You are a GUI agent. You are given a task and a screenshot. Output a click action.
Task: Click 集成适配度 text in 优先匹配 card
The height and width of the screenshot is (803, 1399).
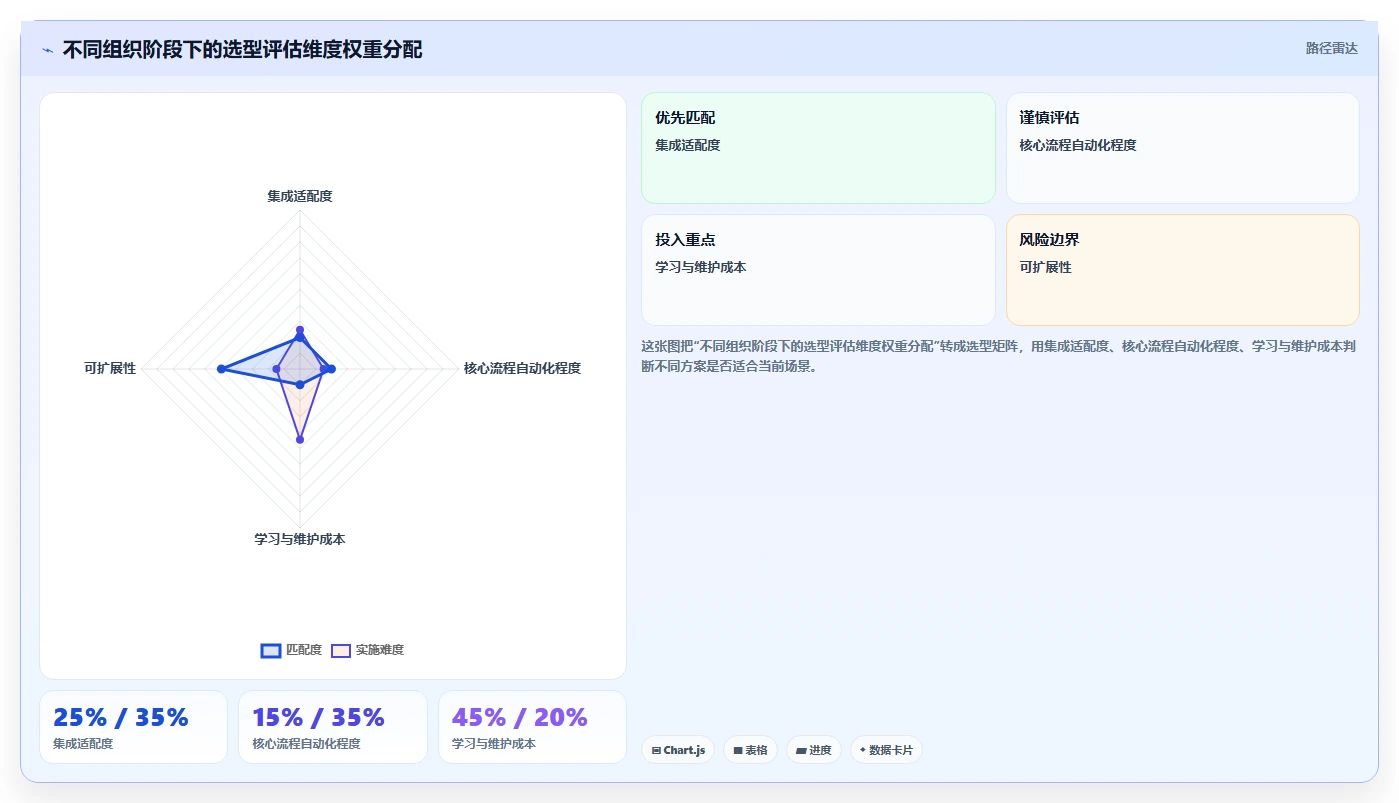coord(688,145)
